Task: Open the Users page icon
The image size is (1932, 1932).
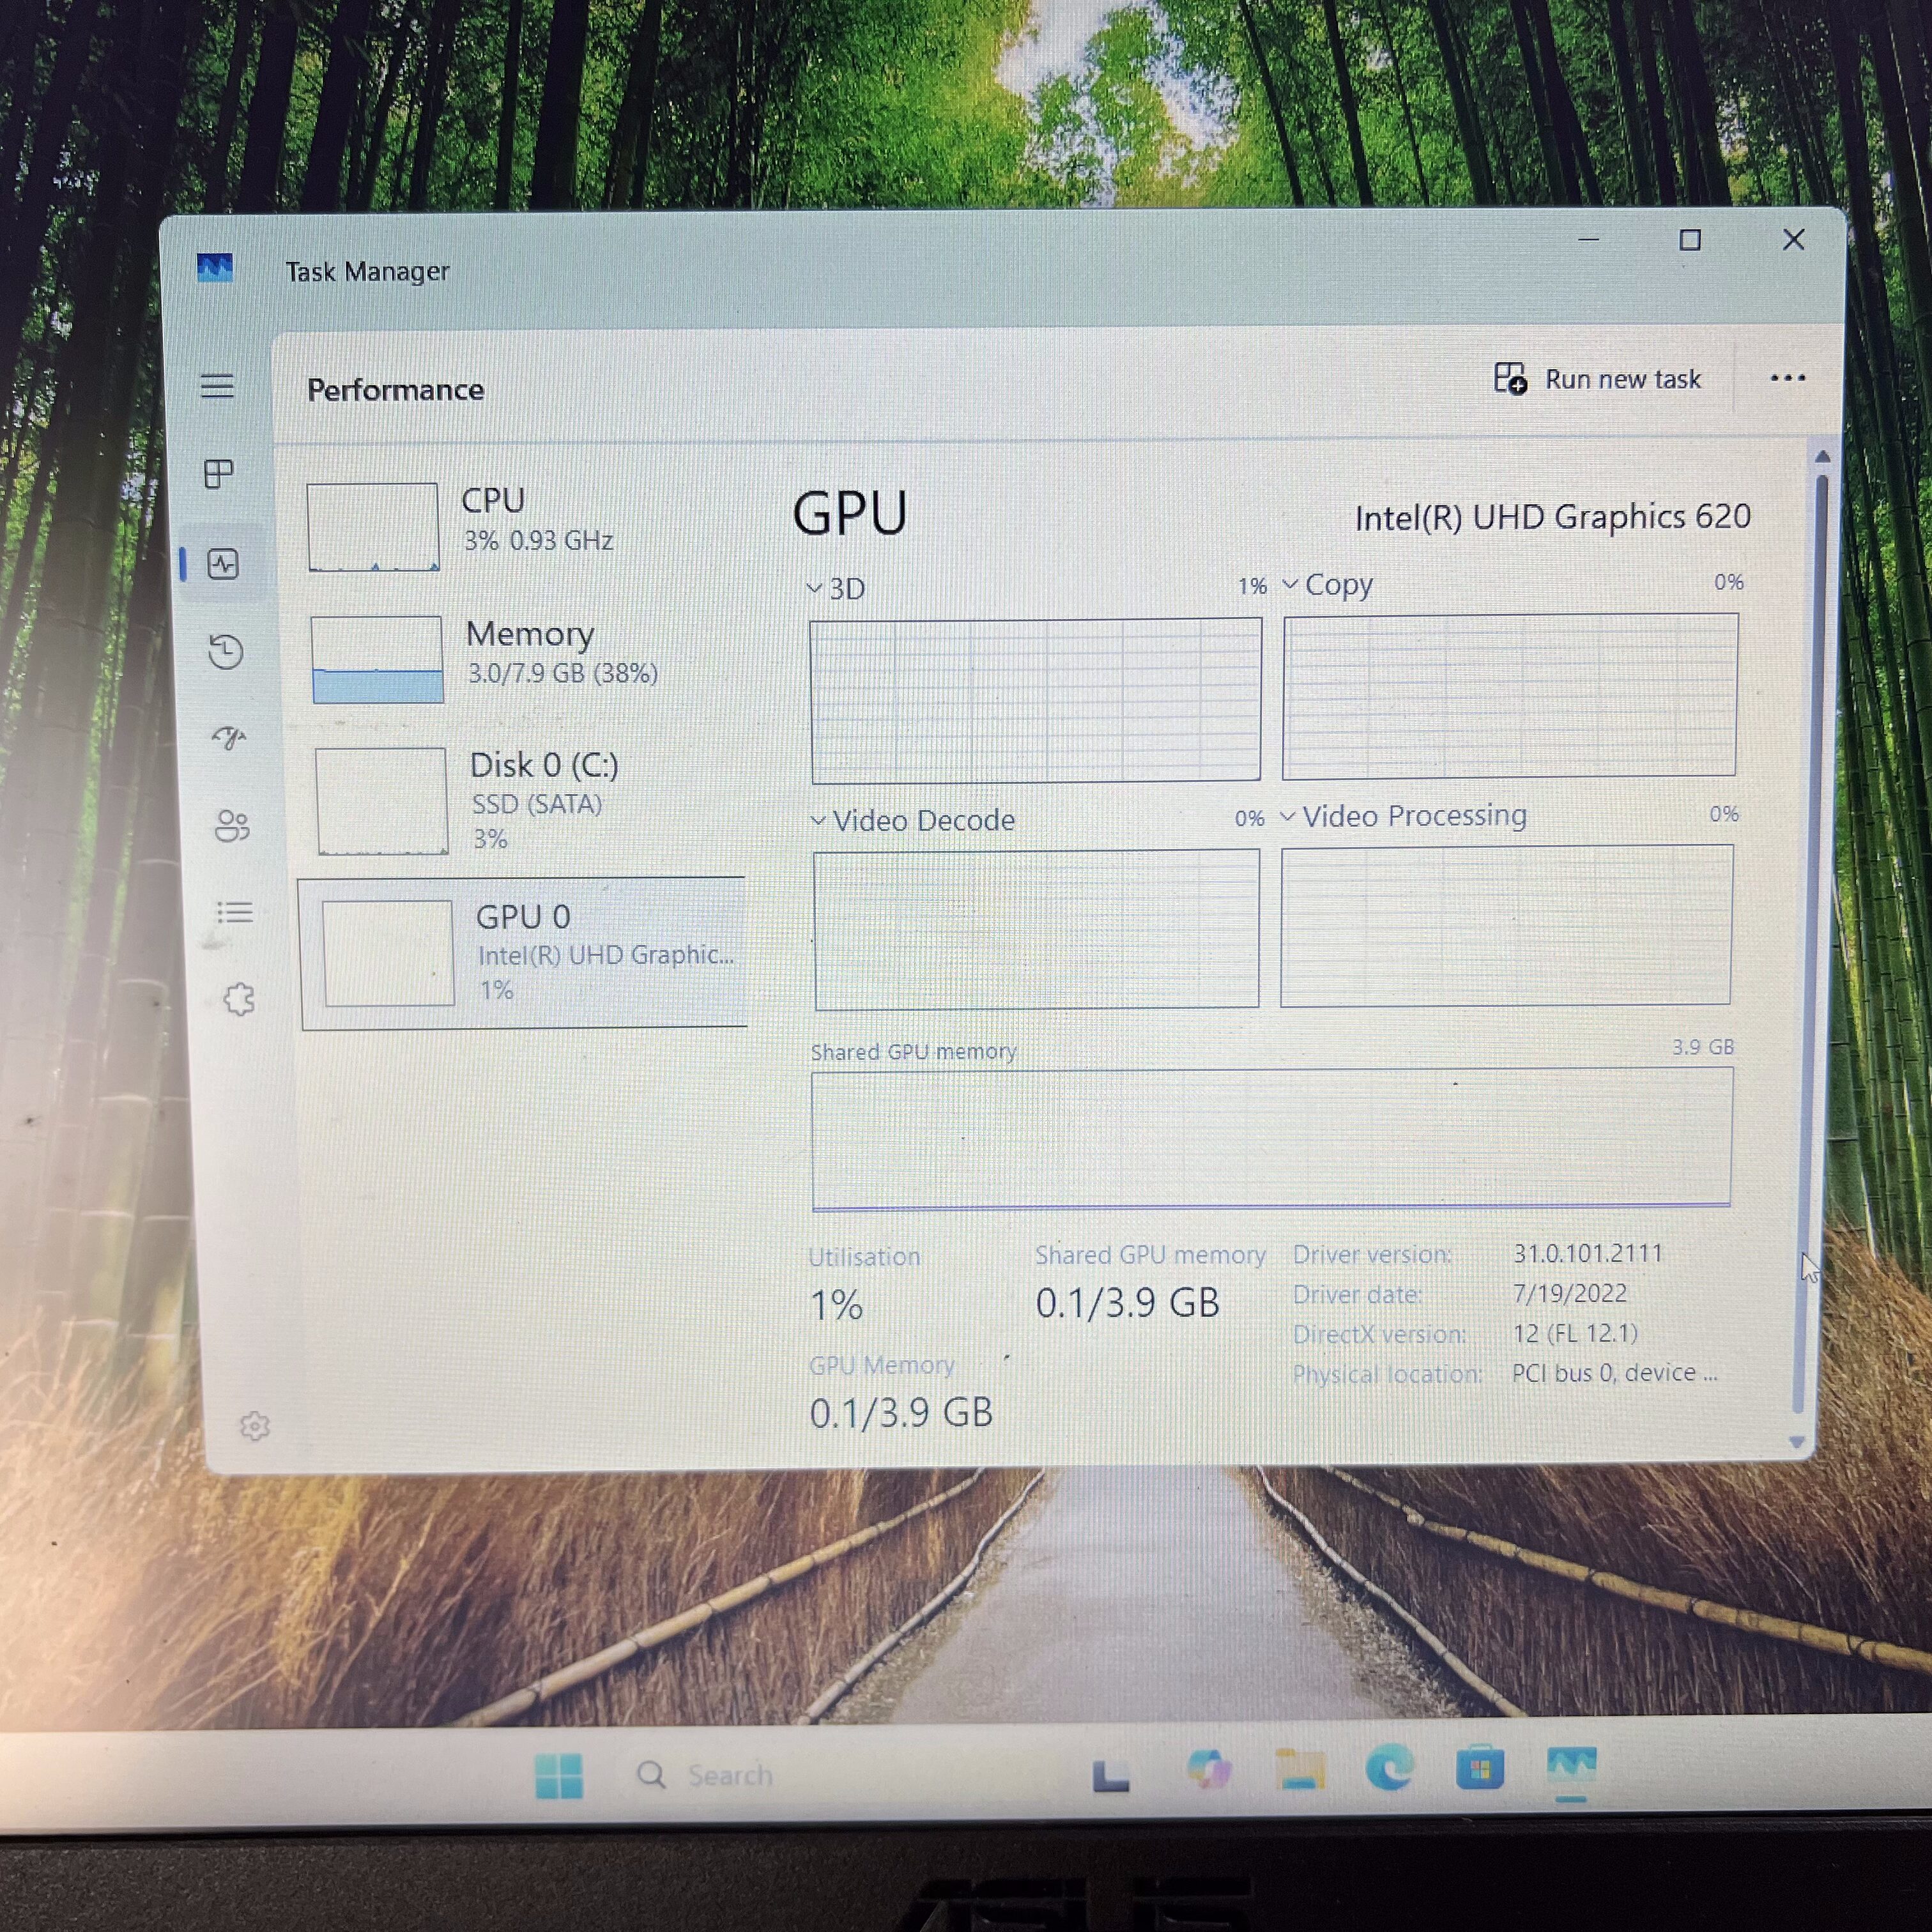Action: pyautogui.click(x=232, y=826)
